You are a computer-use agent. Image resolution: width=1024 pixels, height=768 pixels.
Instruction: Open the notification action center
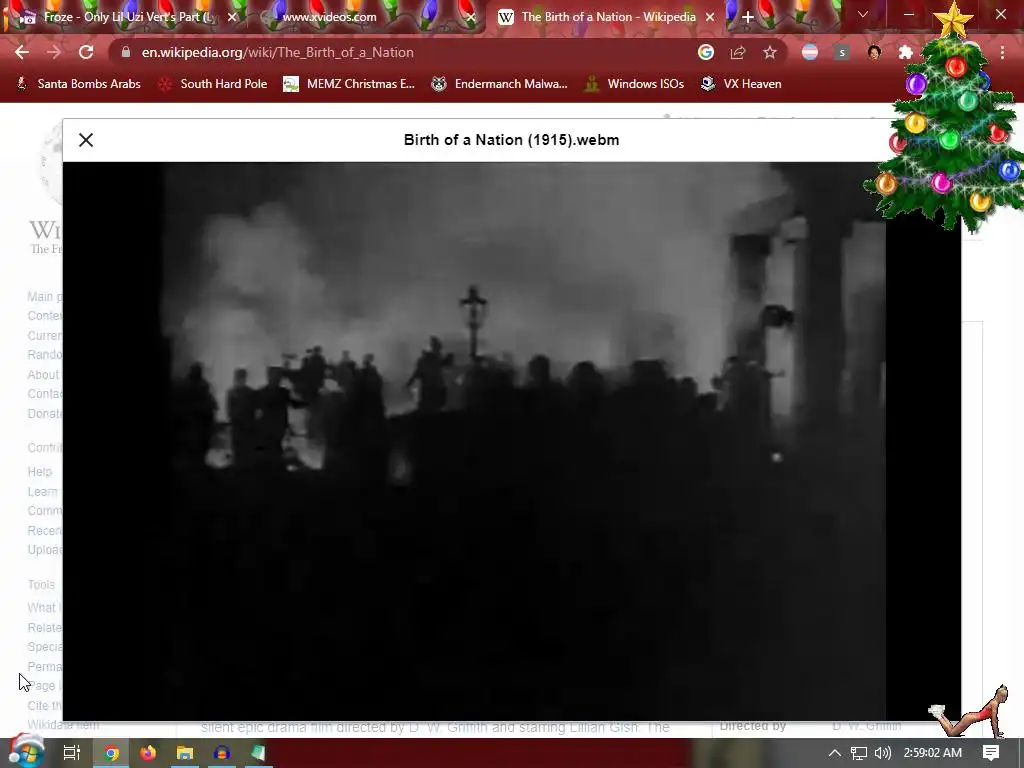(991, 753)
